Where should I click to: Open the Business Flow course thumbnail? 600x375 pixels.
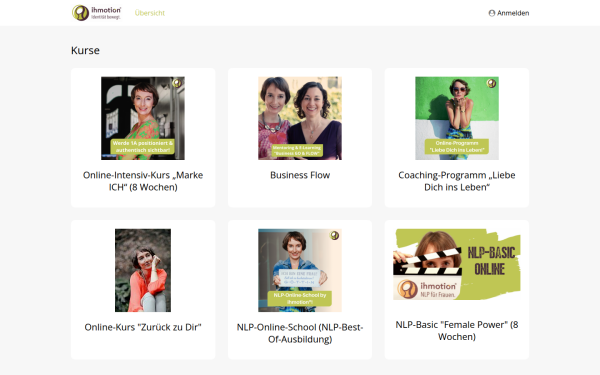(300, 118)
